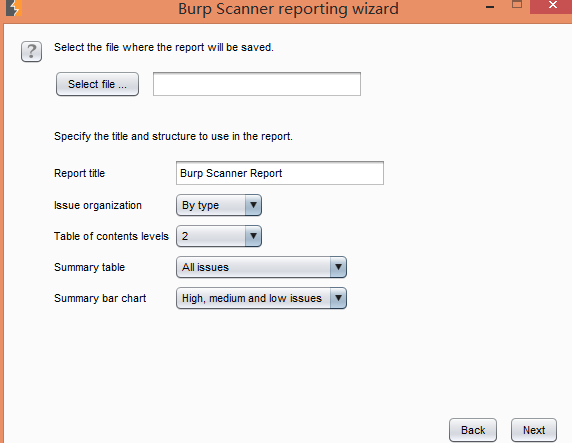Click 'High, medium and low issues' value

point(252,298)
